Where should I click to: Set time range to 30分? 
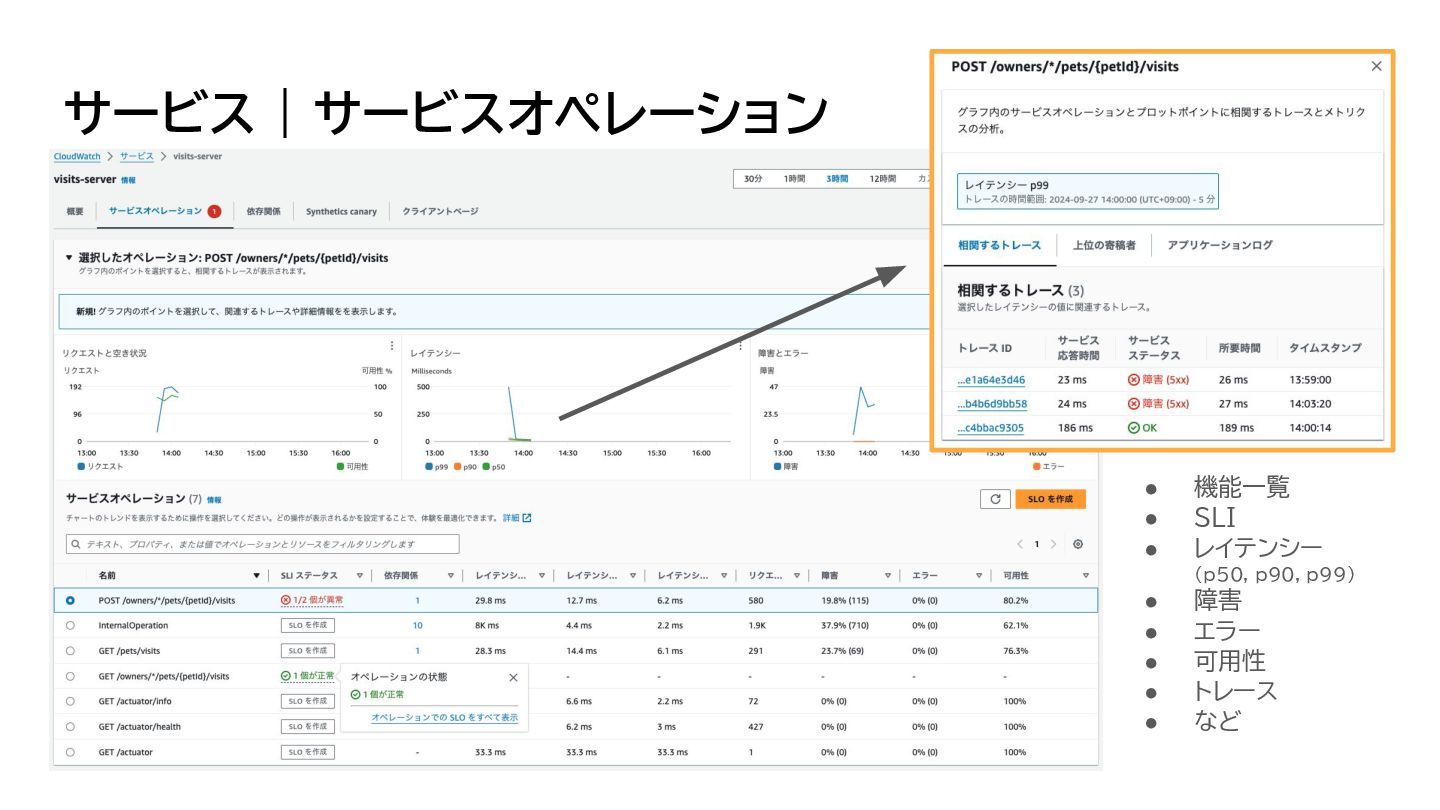[x=753, y=178]
